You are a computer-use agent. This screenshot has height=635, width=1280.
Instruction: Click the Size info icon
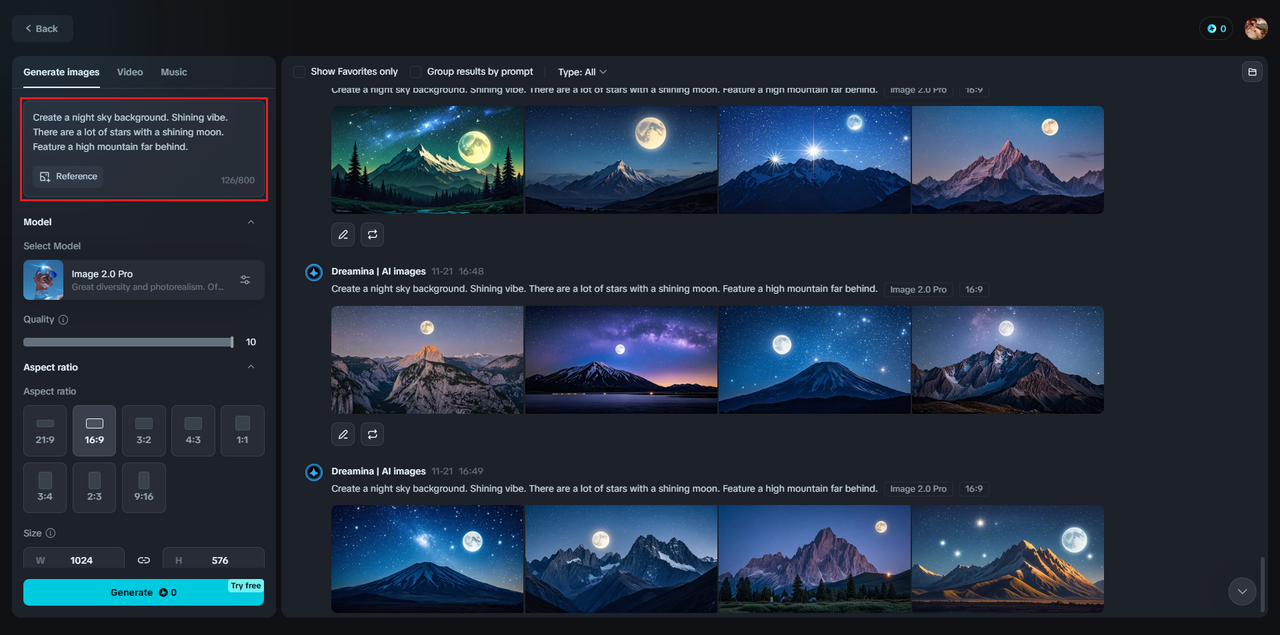(50, 534)
